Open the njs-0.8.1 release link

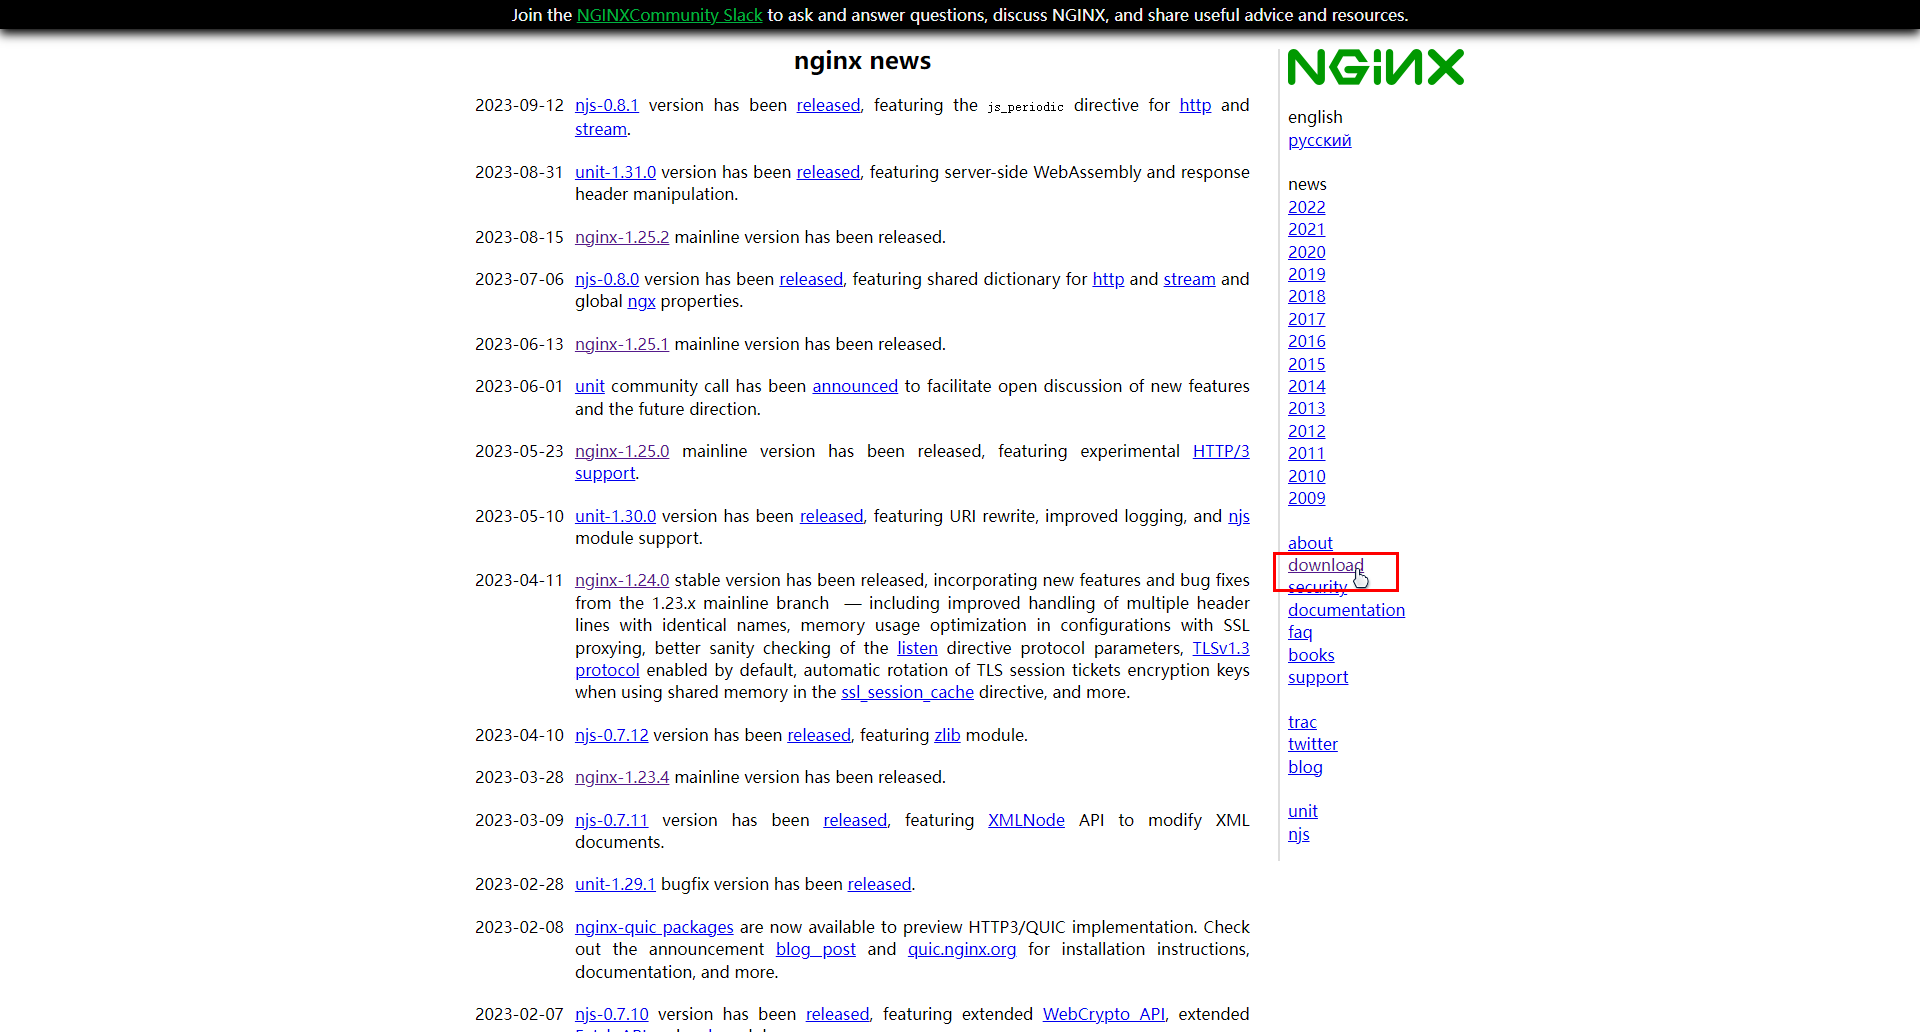606,105
